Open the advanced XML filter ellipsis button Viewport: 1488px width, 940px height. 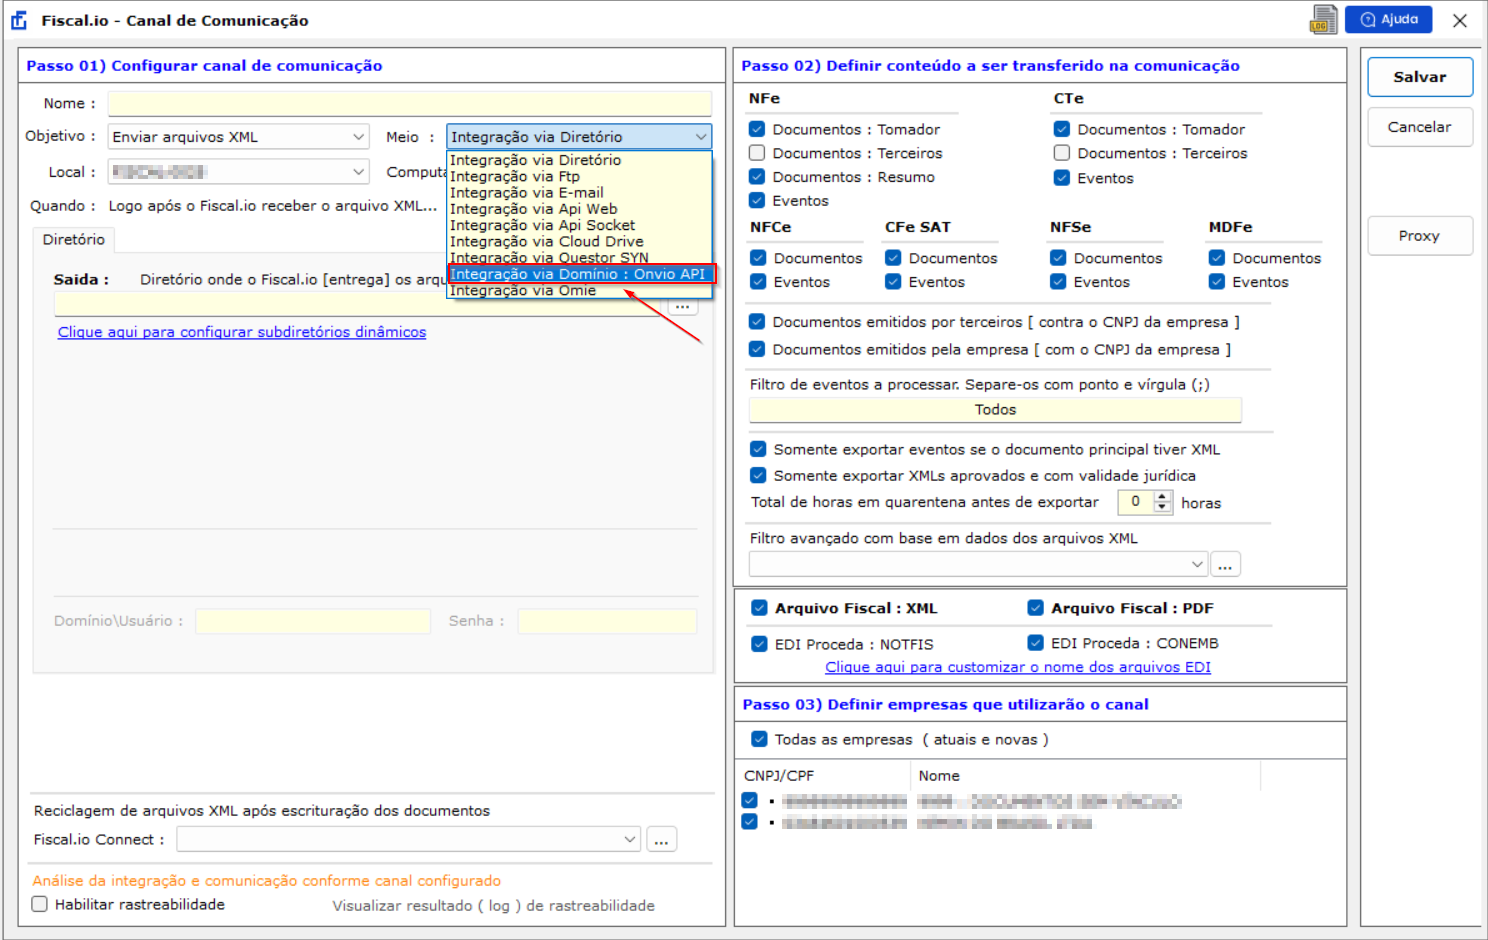click(1225, 565)
